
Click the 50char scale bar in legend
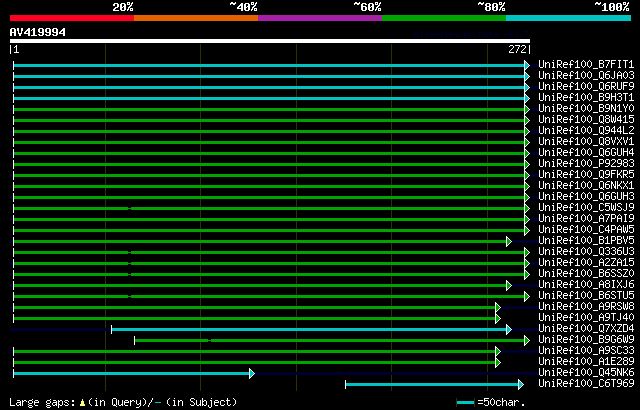[465, 403]
